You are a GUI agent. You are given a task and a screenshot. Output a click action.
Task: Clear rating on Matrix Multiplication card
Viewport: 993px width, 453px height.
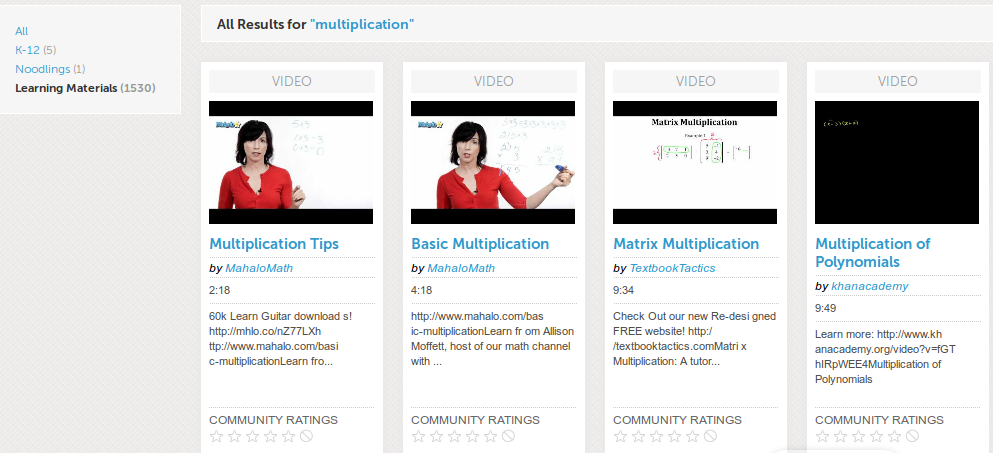click(711, 436)
